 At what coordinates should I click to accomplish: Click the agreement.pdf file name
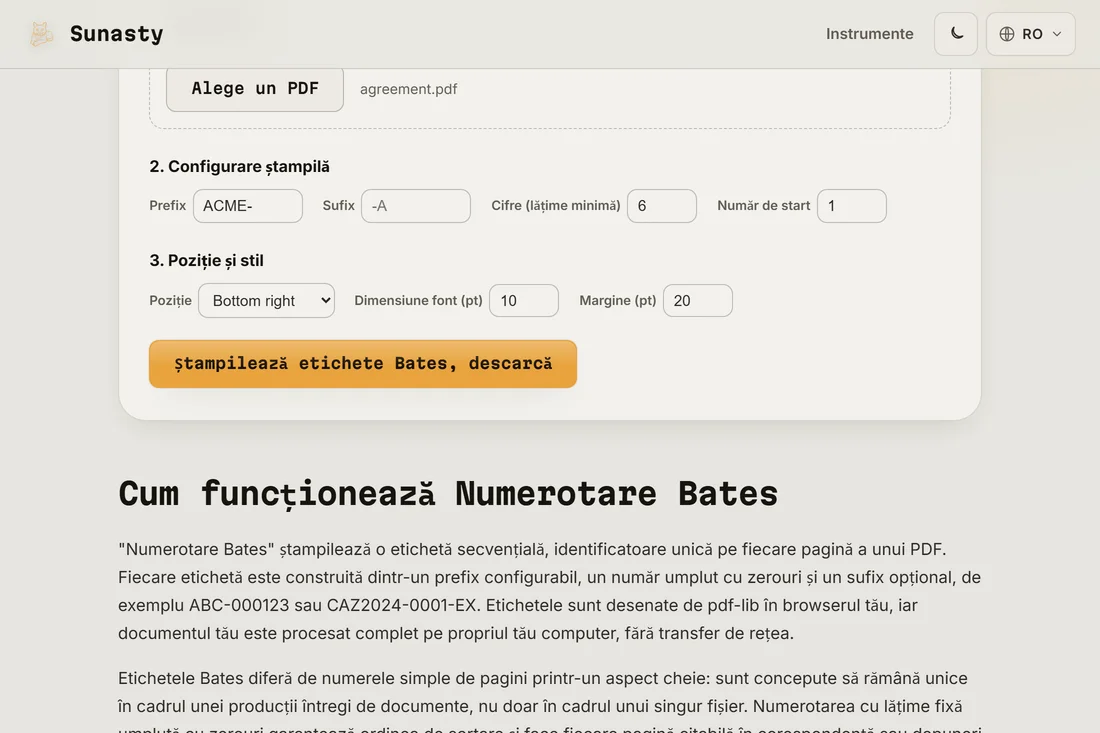click(408, 89)
